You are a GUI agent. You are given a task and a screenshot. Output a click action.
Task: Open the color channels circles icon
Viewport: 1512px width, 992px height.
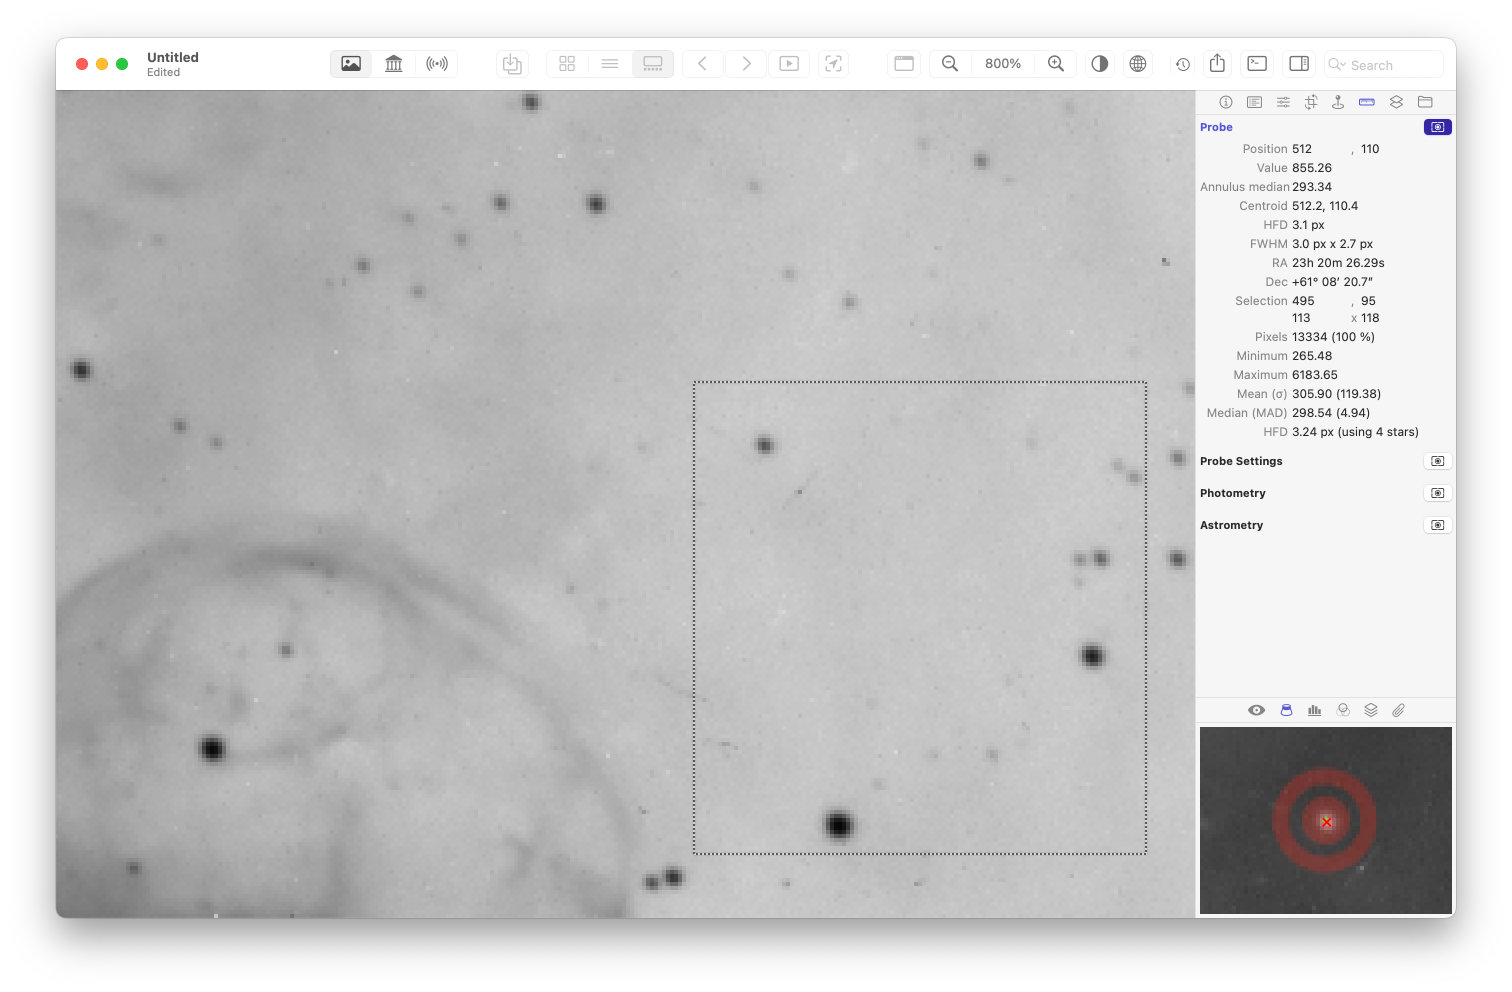pyautogui.click(x=1343, y=710)
